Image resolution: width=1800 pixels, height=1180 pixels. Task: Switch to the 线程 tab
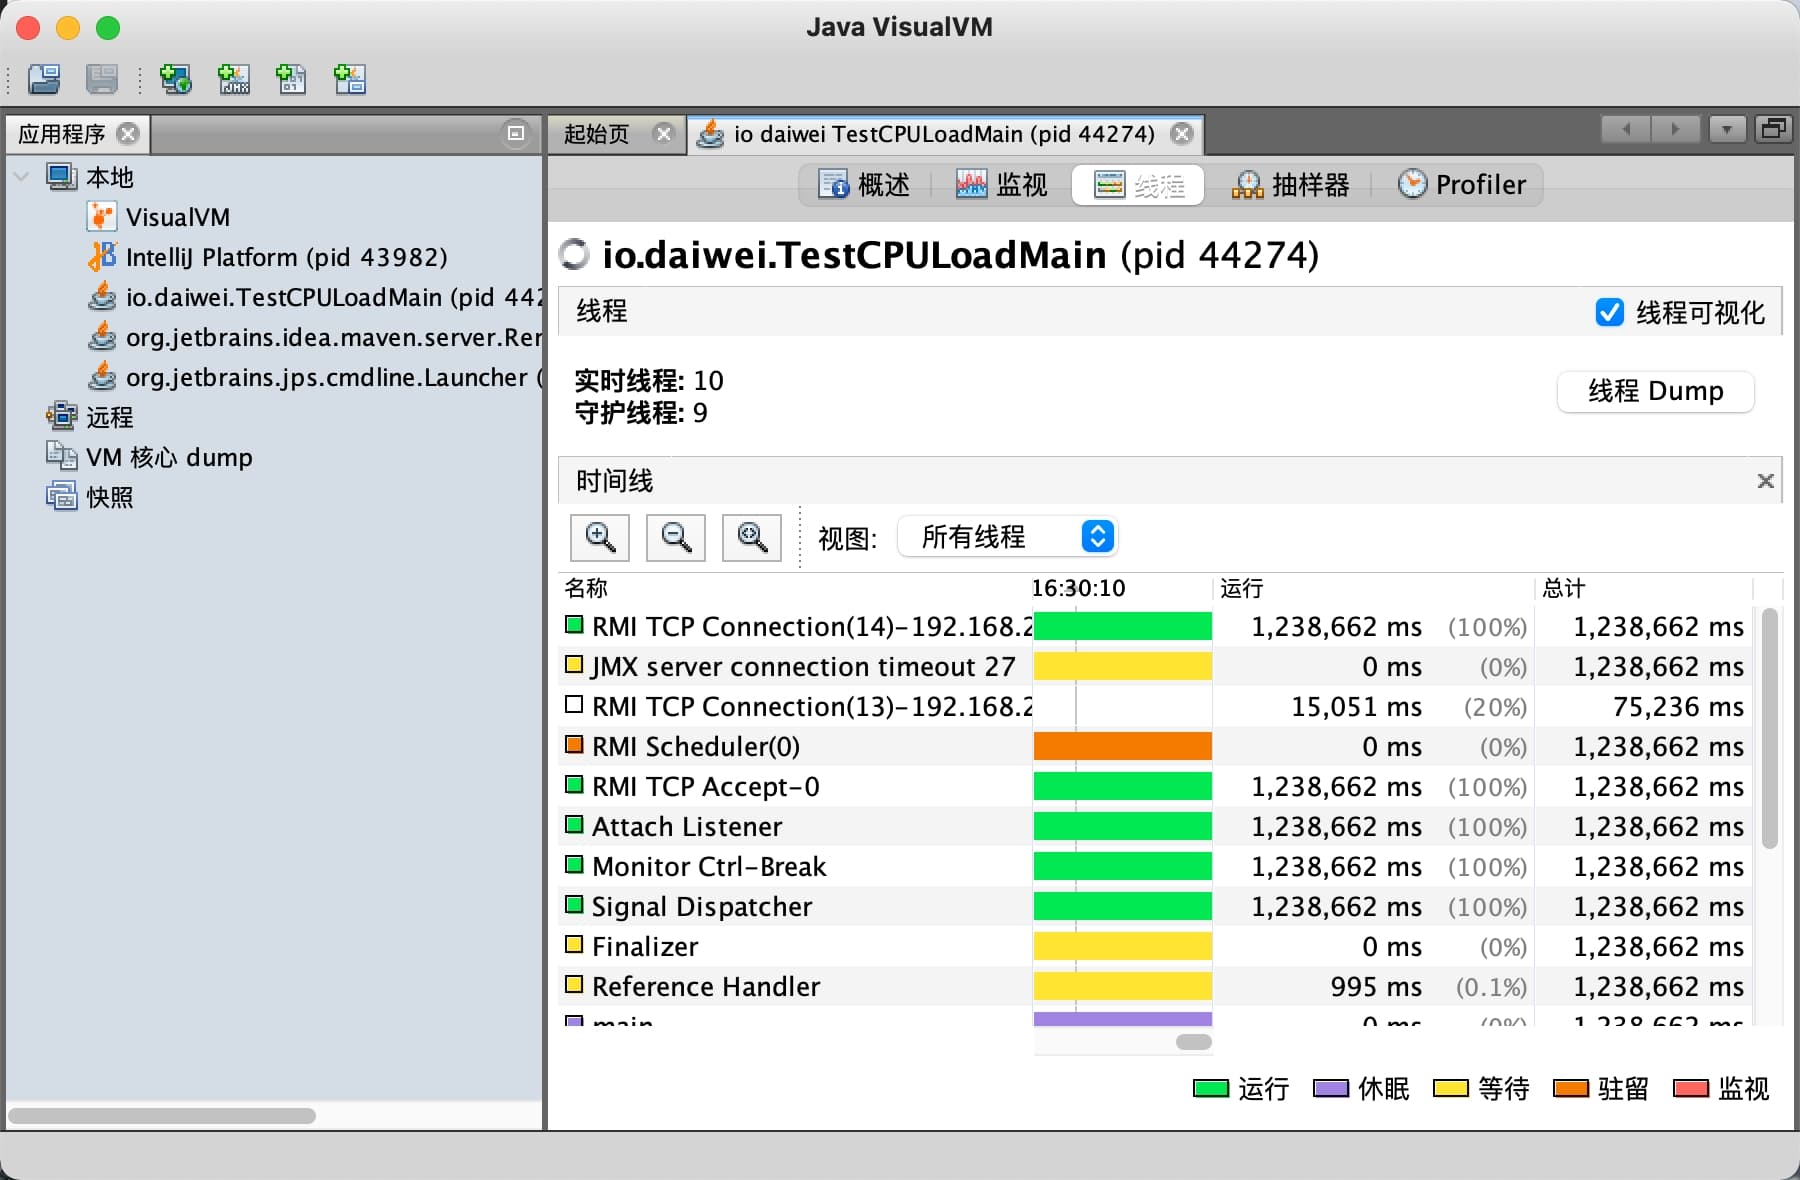pyautogui.click(x=1138, y=185)
